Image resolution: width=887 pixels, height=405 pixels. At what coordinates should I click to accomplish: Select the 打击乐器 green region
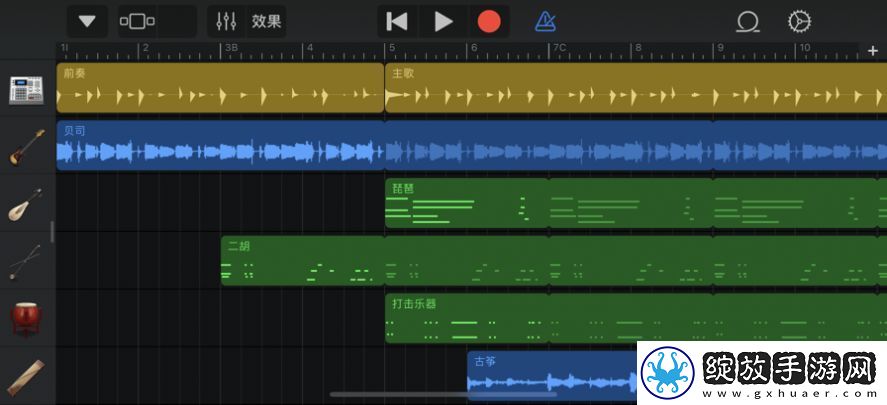[x=467, y=318]
